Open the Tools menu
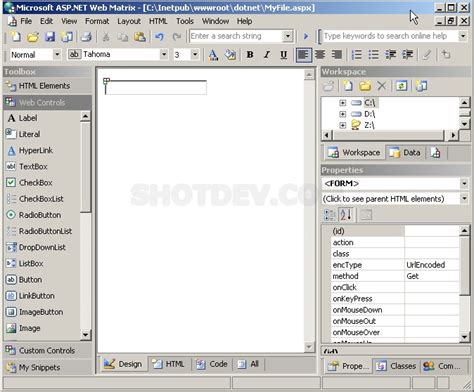 [185, 21]
